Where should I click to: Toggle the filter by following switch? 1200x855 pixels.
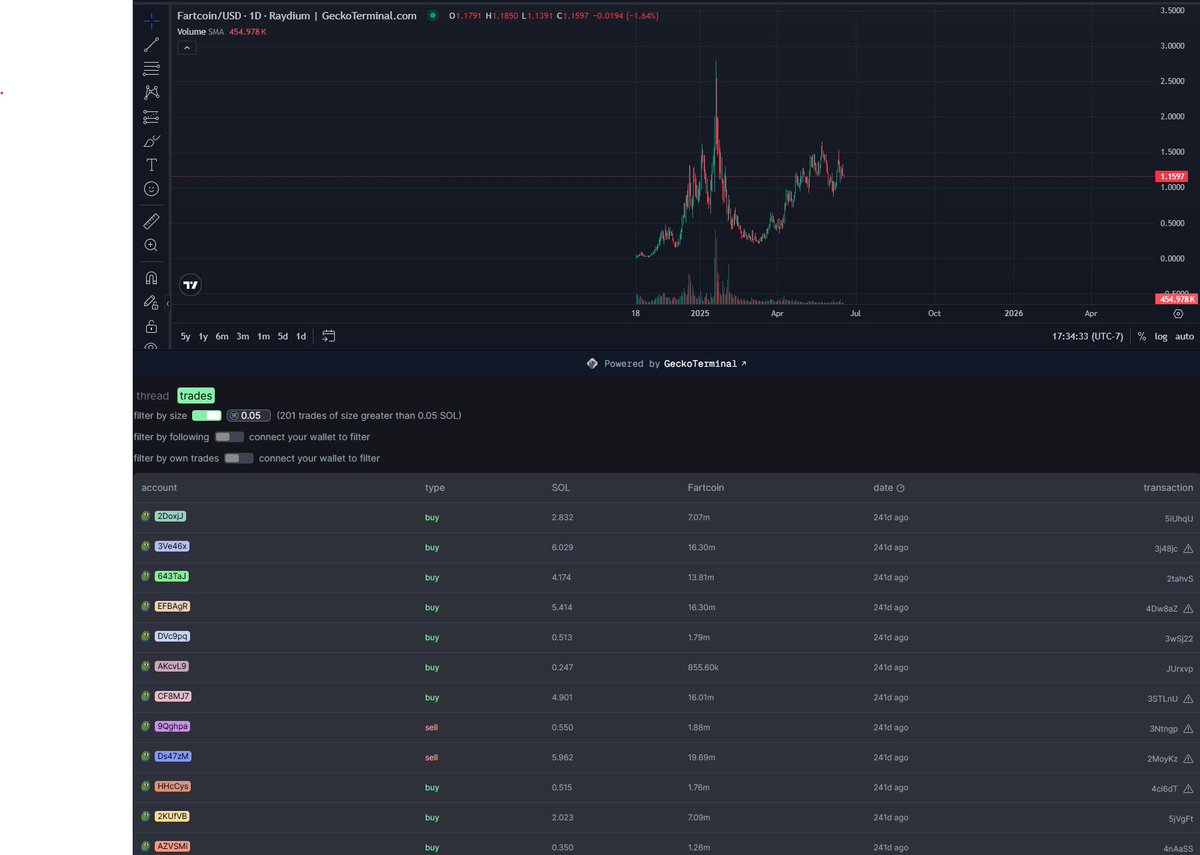coord(229,437)
